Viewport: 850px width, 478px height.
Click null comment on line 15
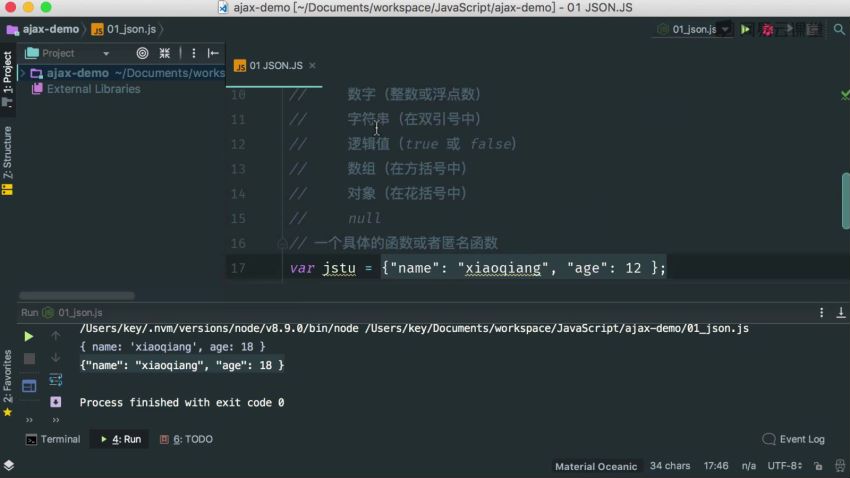click(x=364, y=218)
